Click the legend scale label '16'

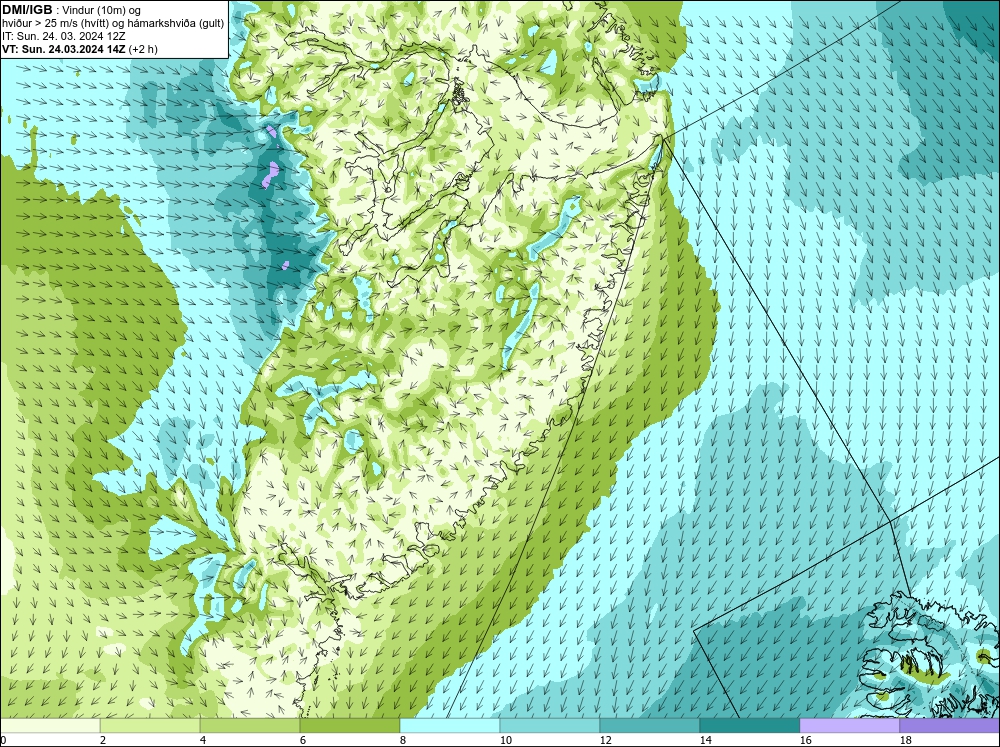805,740
